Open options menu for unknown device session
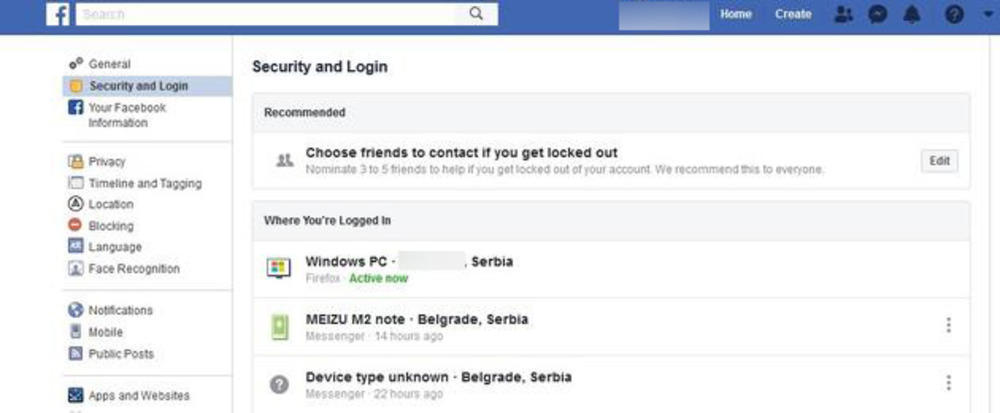The width and height of the screenshot is (1000, 413). (948, 383)
